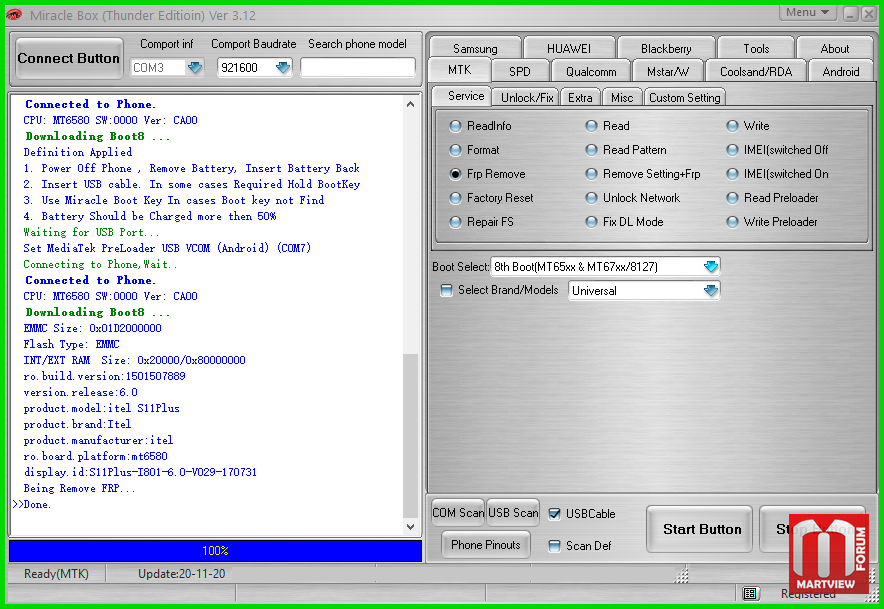Select the IMEI(switched On radio option

click(732, 174)
